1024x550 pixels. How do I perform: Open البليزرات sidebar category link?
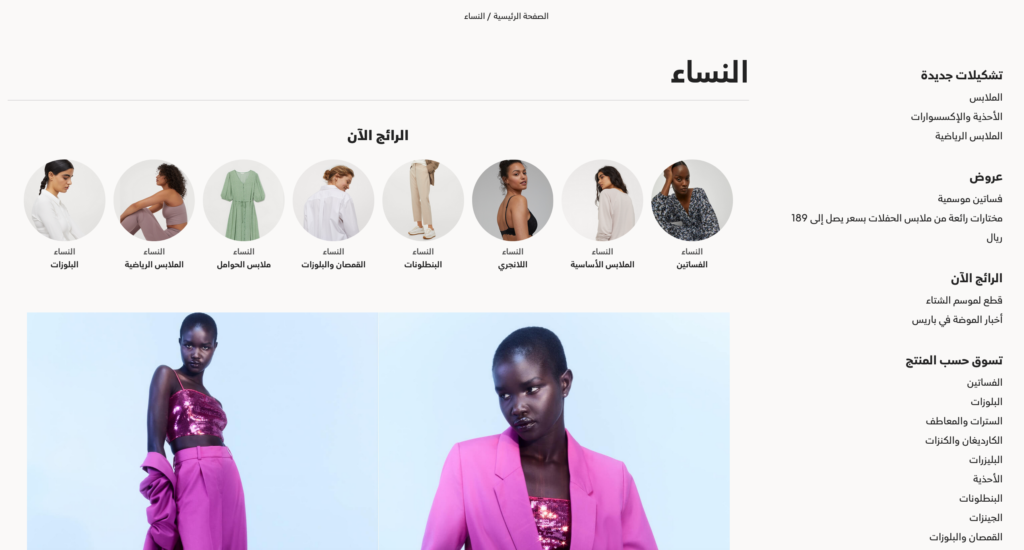985,460
